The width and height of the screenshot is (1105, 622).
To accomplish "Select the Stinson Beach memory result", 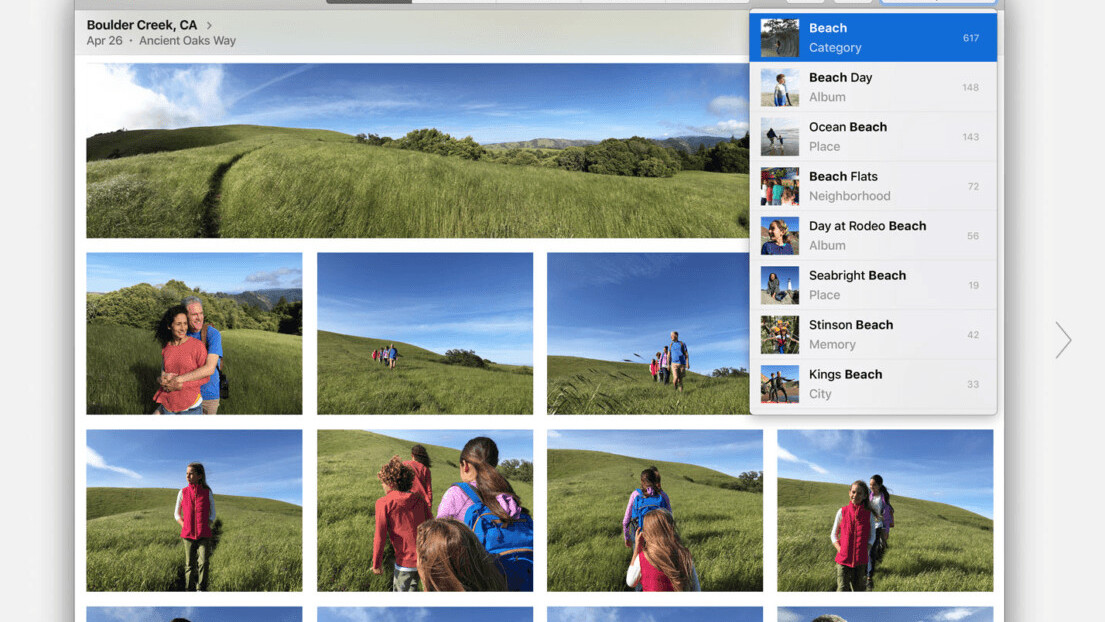I will pyautogui.click(x=872, y=335).
